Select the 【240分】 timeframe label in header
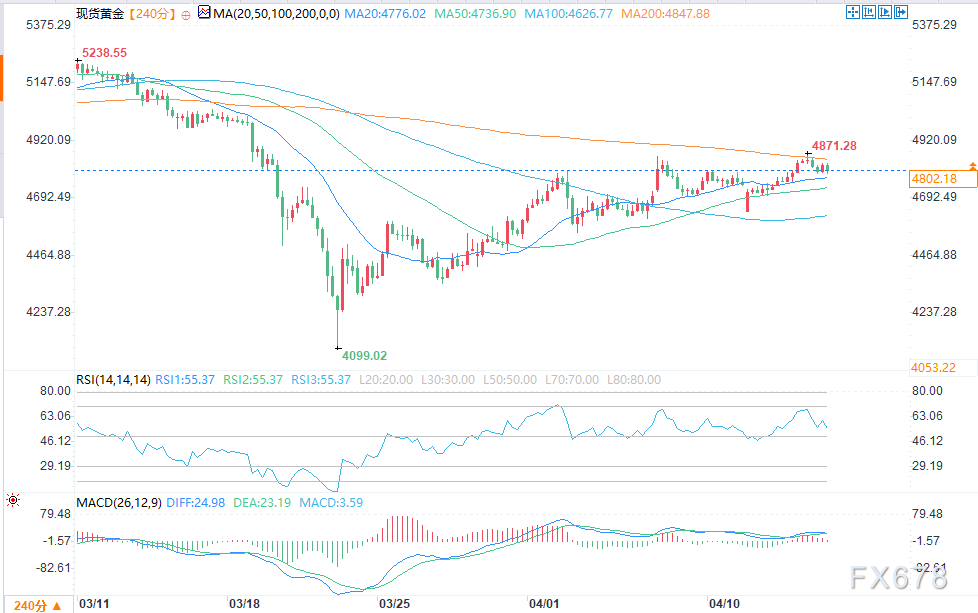The width and height of the screenshot is (978, 613). [151, 14]
